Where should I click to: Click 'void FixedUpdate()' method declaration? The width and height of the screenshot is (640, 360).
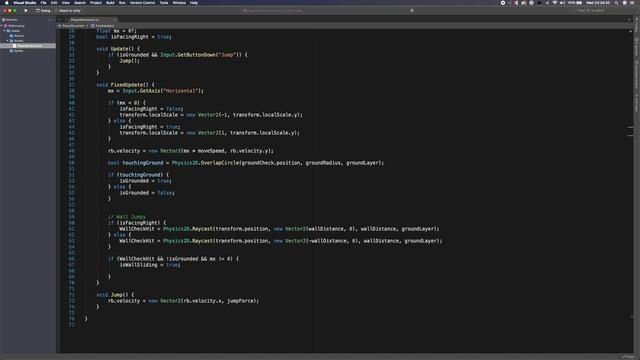(x=125, y=85)
